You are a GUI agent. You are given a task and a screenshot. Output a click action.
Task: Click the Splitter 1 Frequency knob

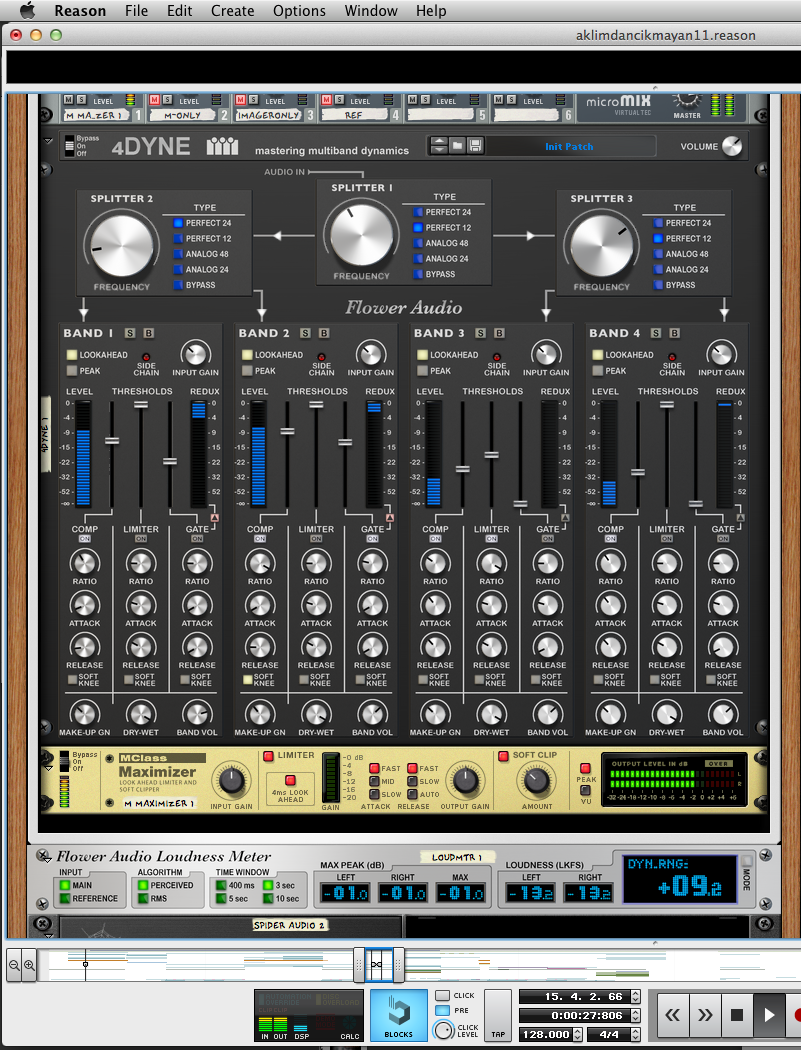pos(362,236)
